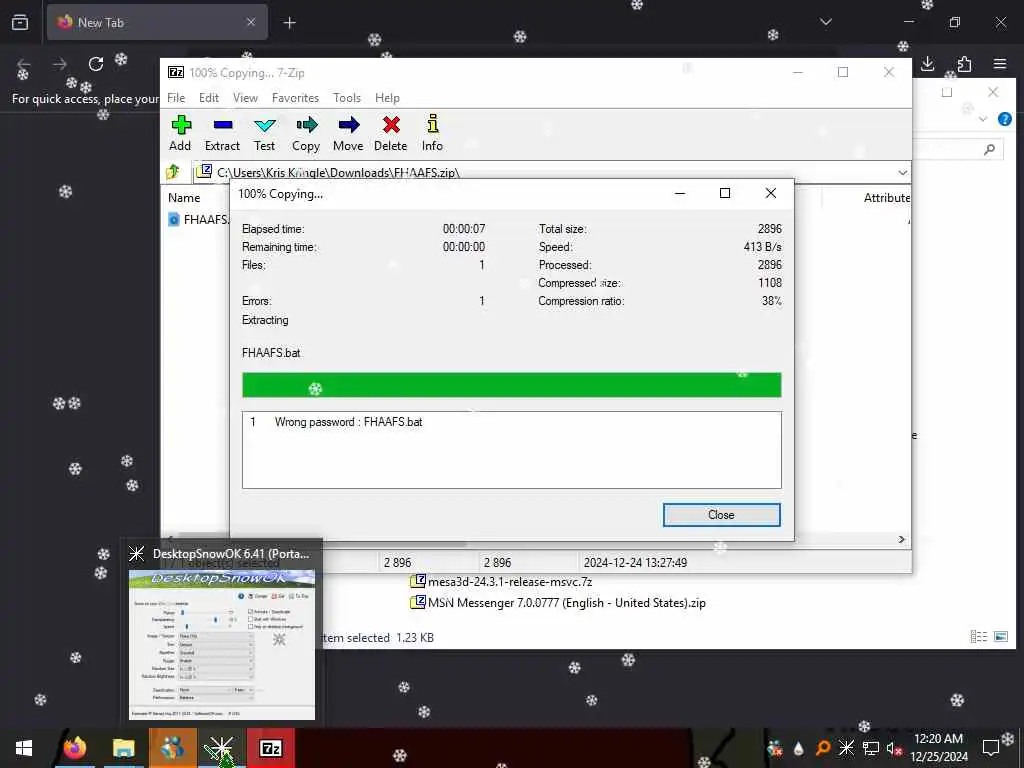Click the DesktopSnowOK preview thumbnail
Screen dimensions: 1024x768
[x=222, y=645]
